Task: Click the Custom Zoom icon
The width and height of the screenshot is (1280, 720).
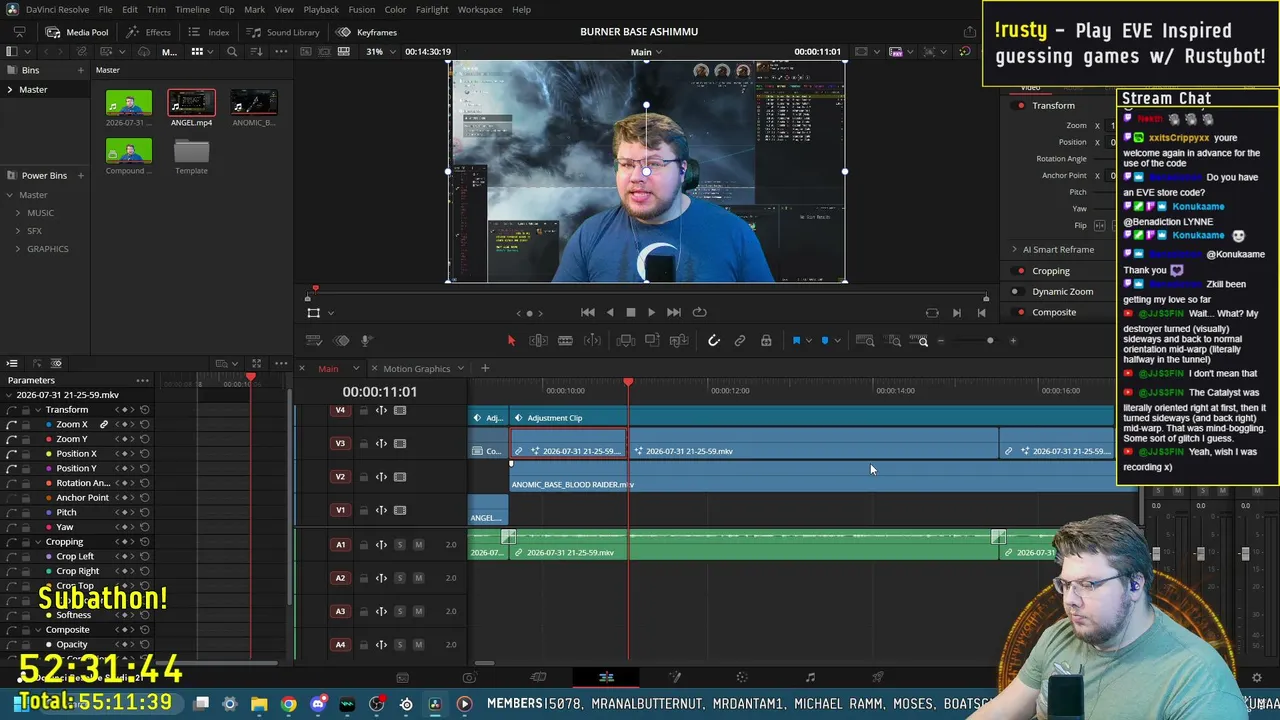Action: (920, 341)
